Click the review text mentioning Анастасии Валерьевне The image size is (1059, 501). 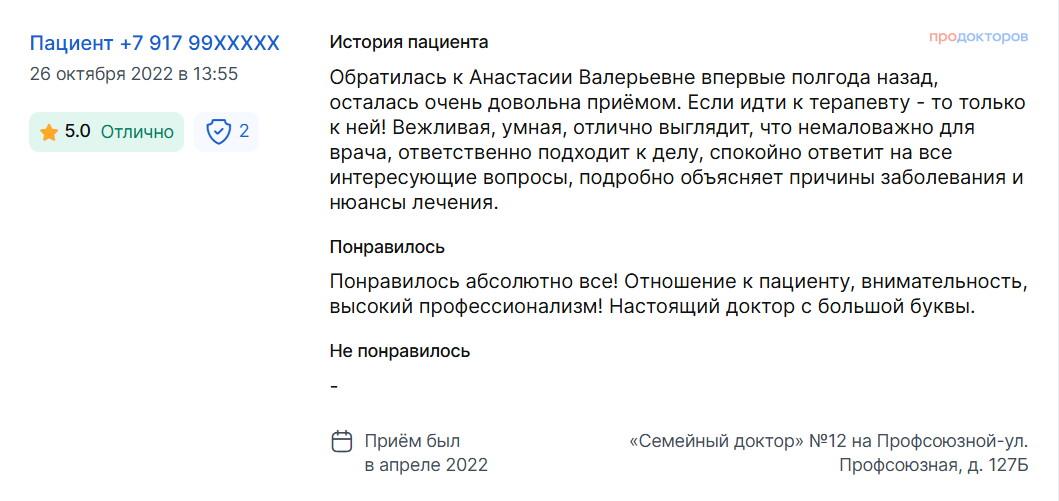[678, 140]
